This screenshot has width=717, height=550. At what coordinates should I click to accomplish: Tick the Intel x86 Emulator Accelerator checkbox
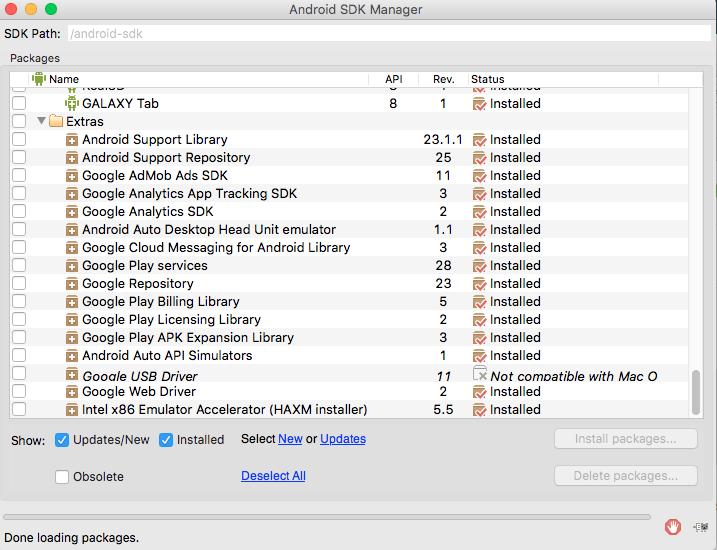19,410
